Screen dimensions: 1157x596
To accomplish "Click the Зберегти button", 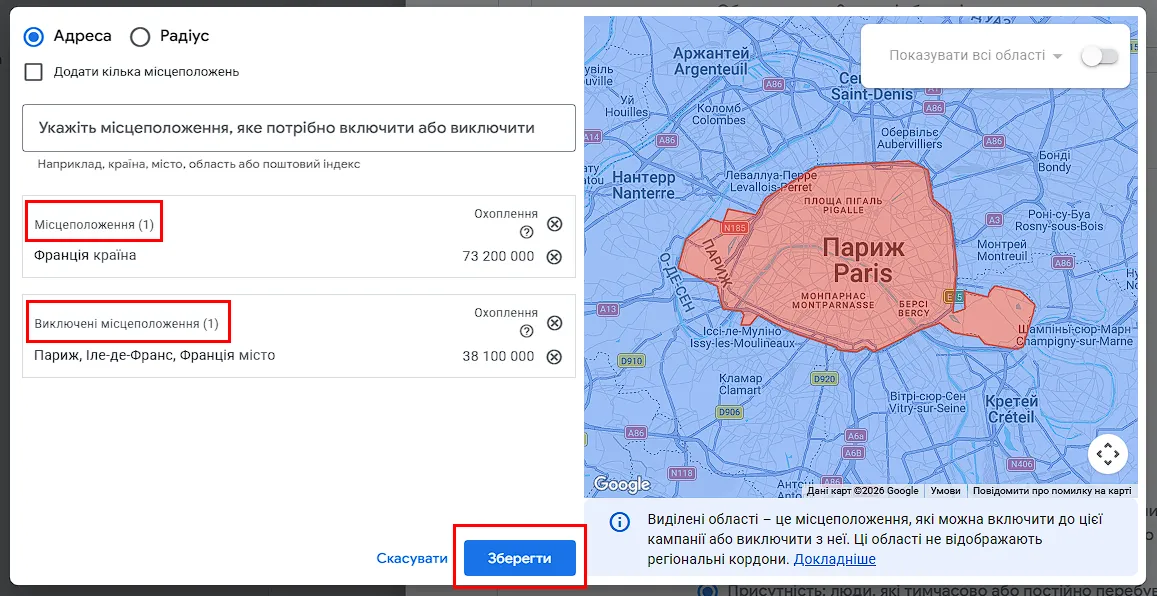I will (x=519, y=558).
